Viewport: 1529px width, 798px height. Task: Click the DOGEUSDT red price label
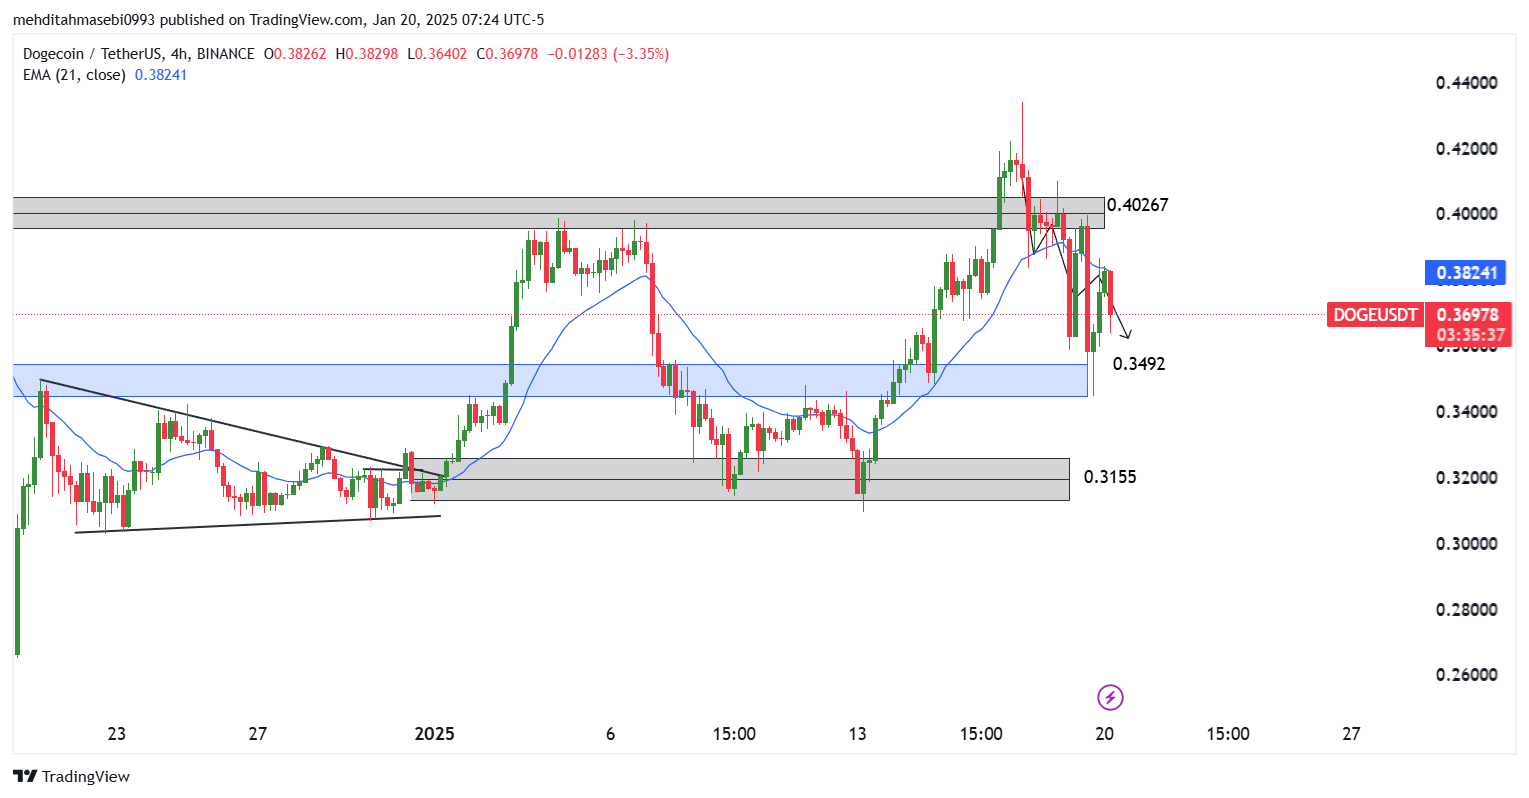pyautogui.click(x=1375, y=315)
